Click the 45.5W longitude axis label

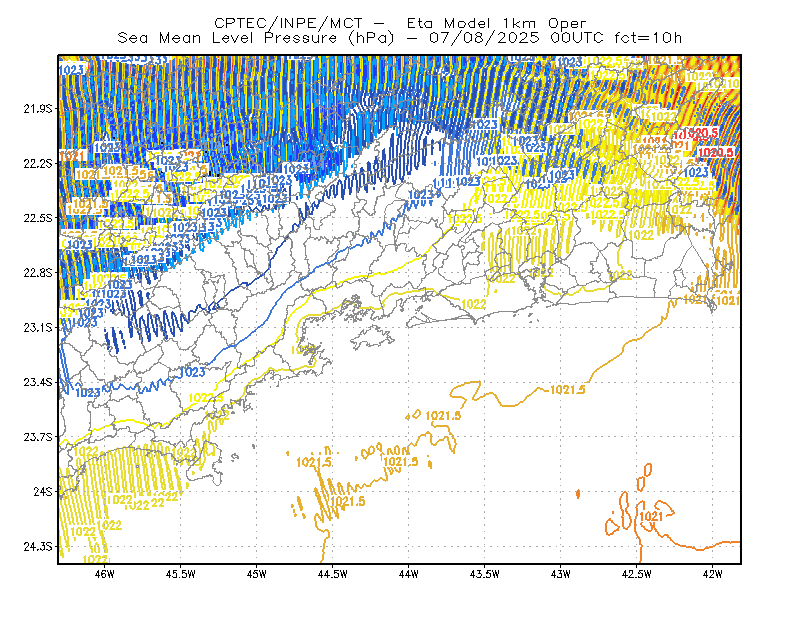(x=181, y=574)
